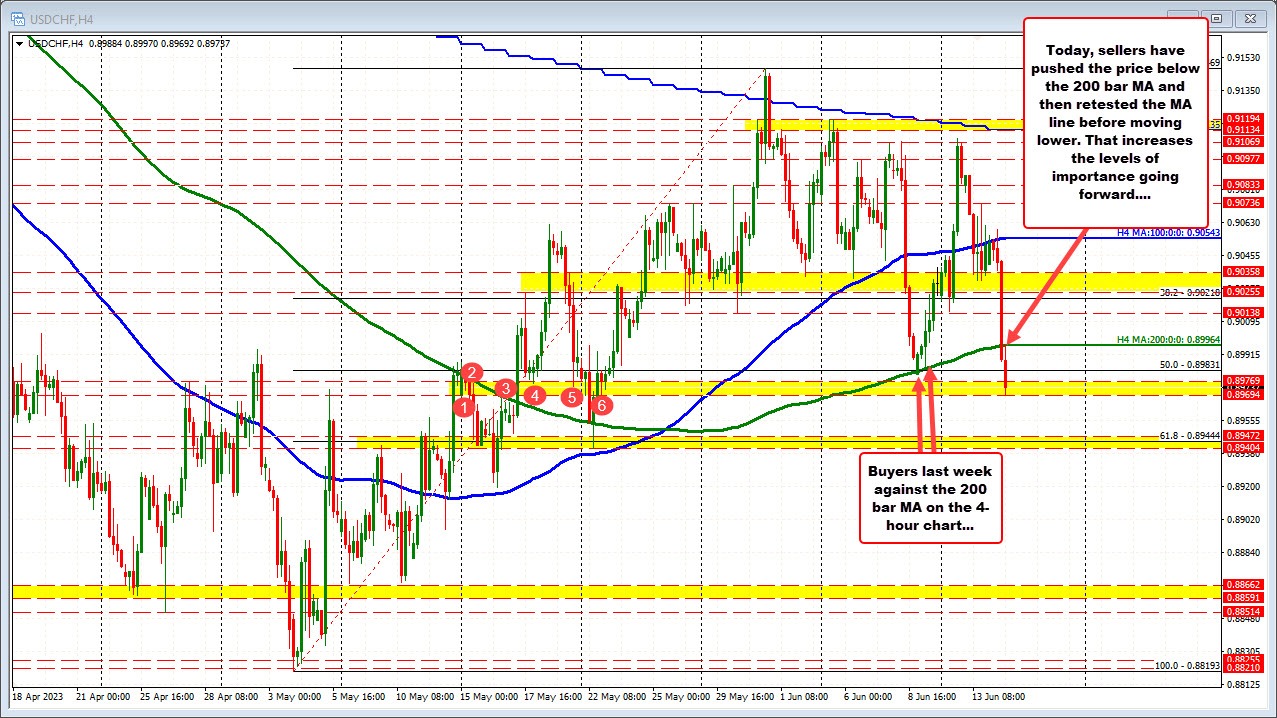
Task: Click red circle marker 3 annotation
Action: (504, 389)
